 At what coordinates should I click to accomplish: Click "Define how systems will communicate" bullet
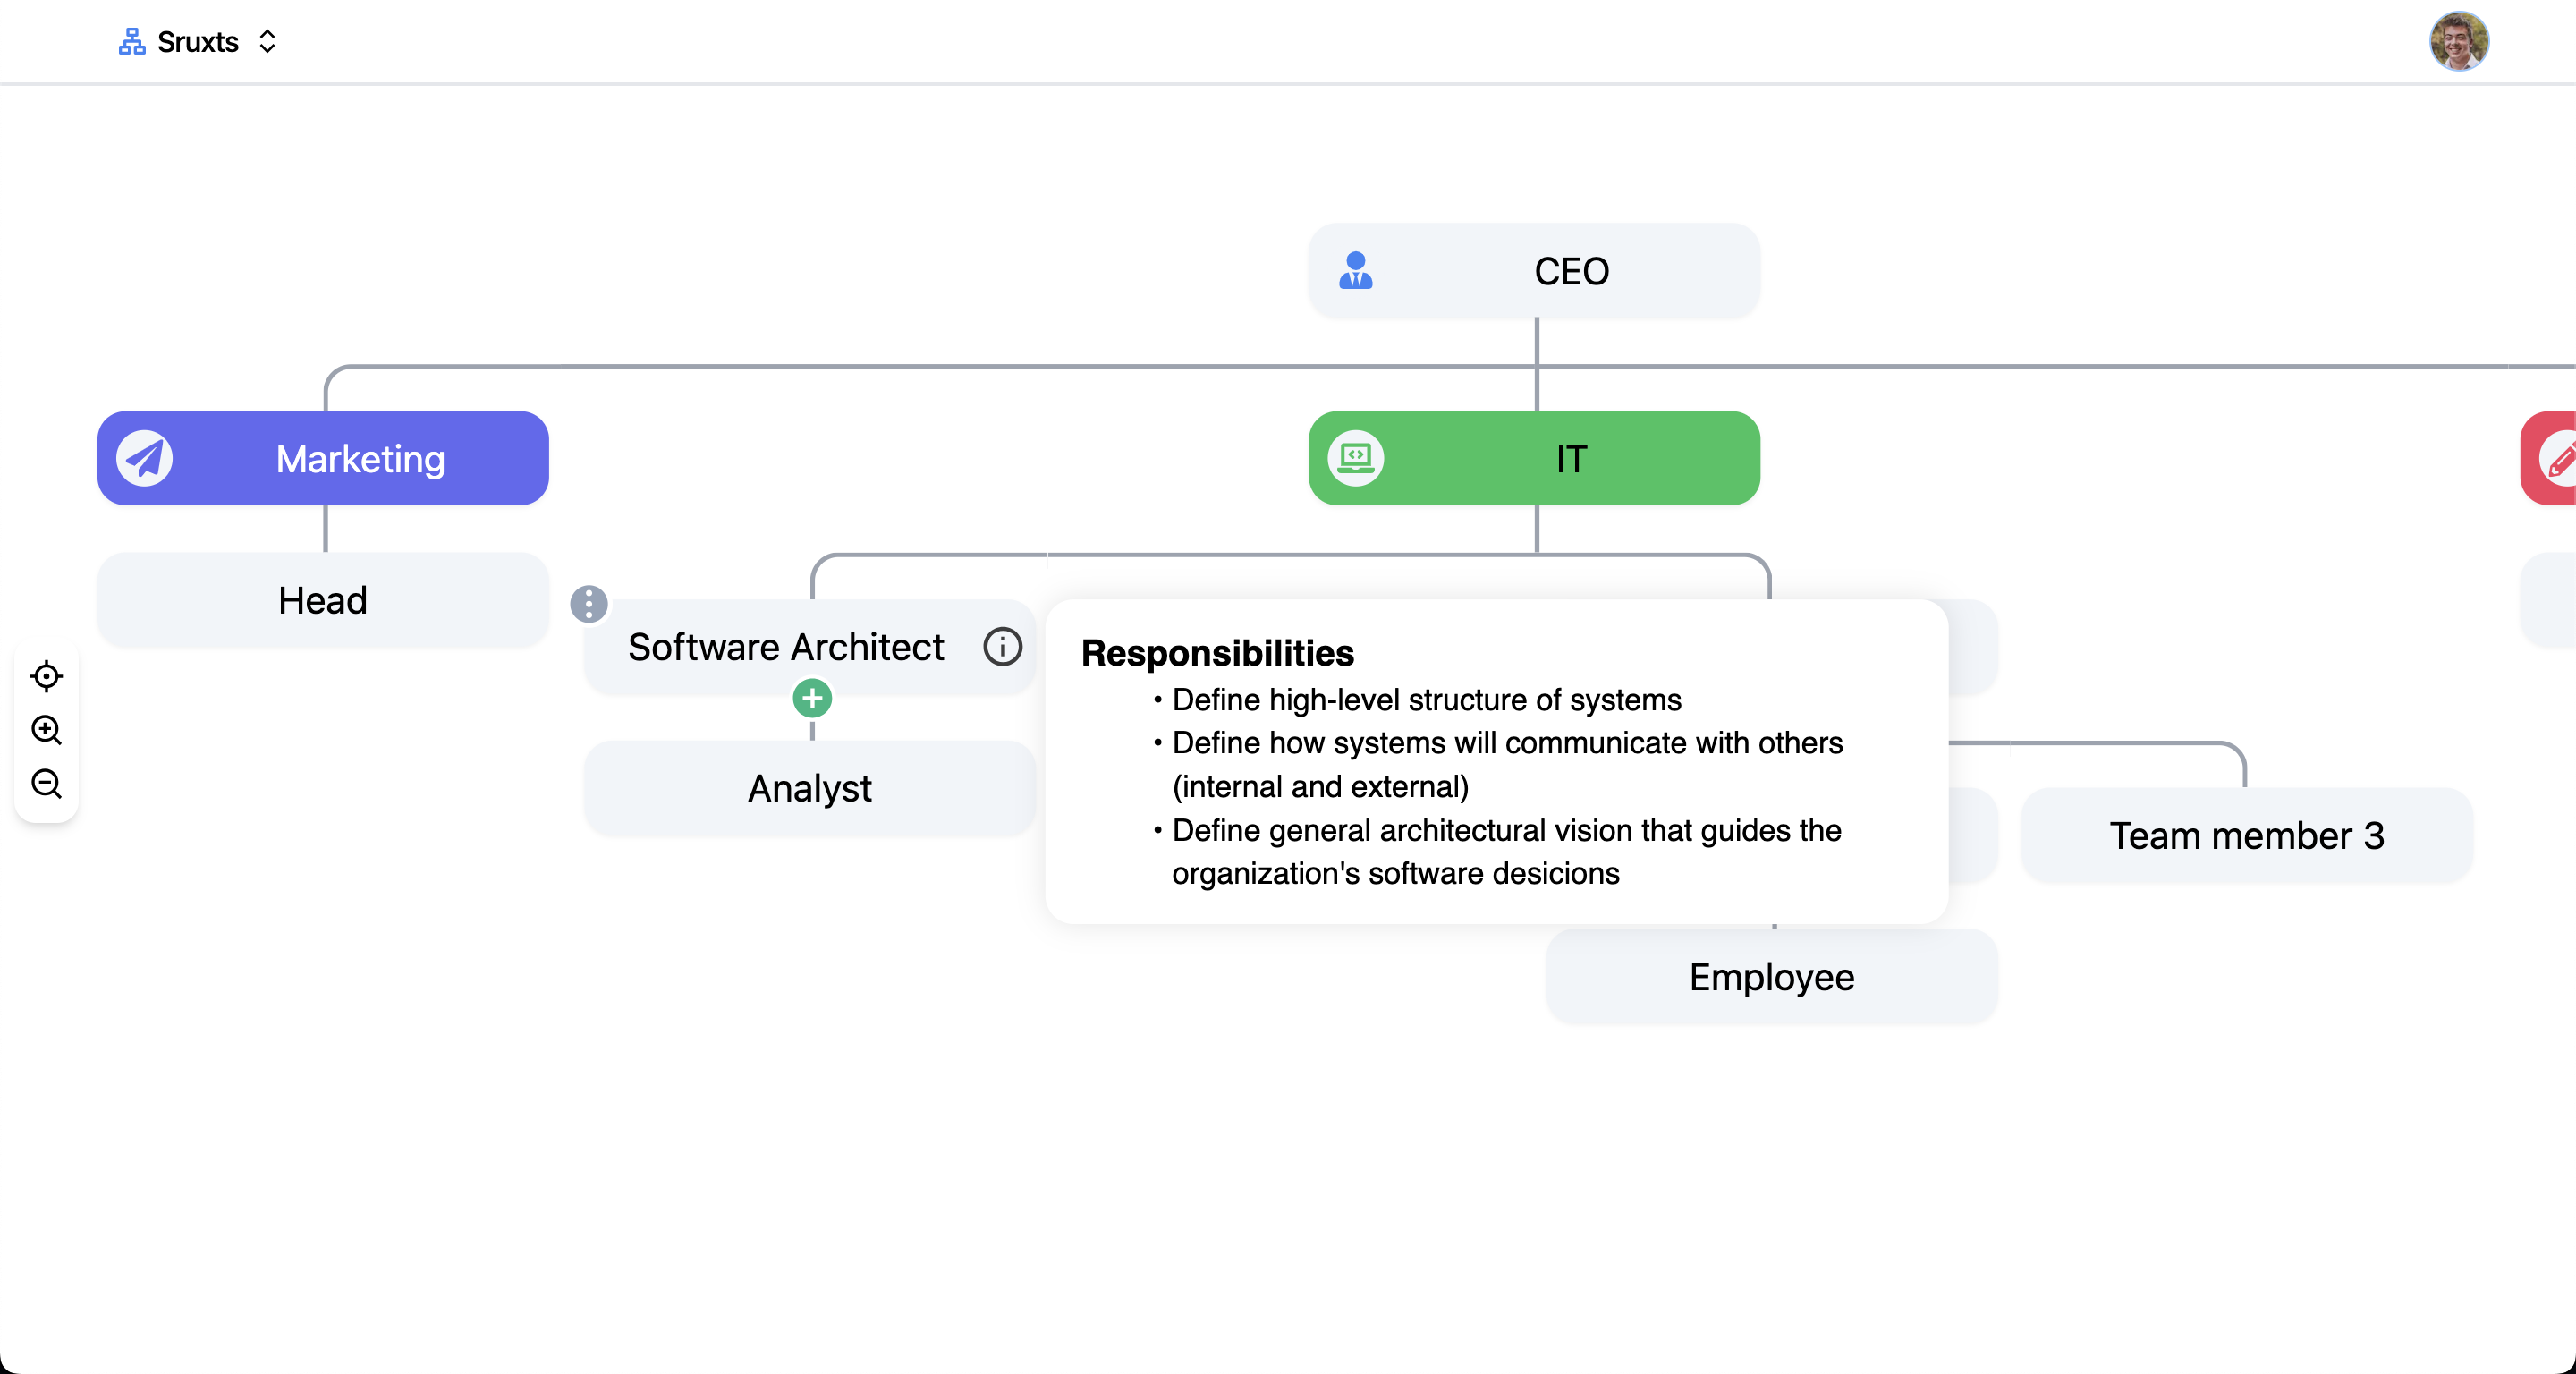(x=1506, y=765)
